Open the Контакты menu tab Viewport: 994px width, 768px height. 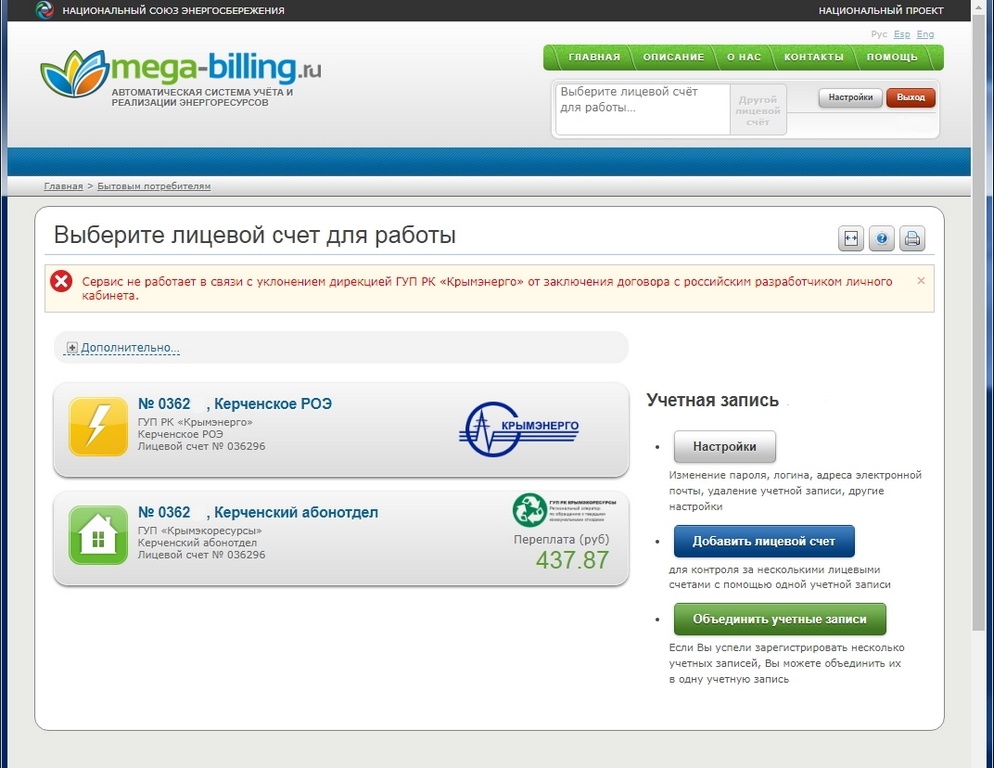coord(813,57)
